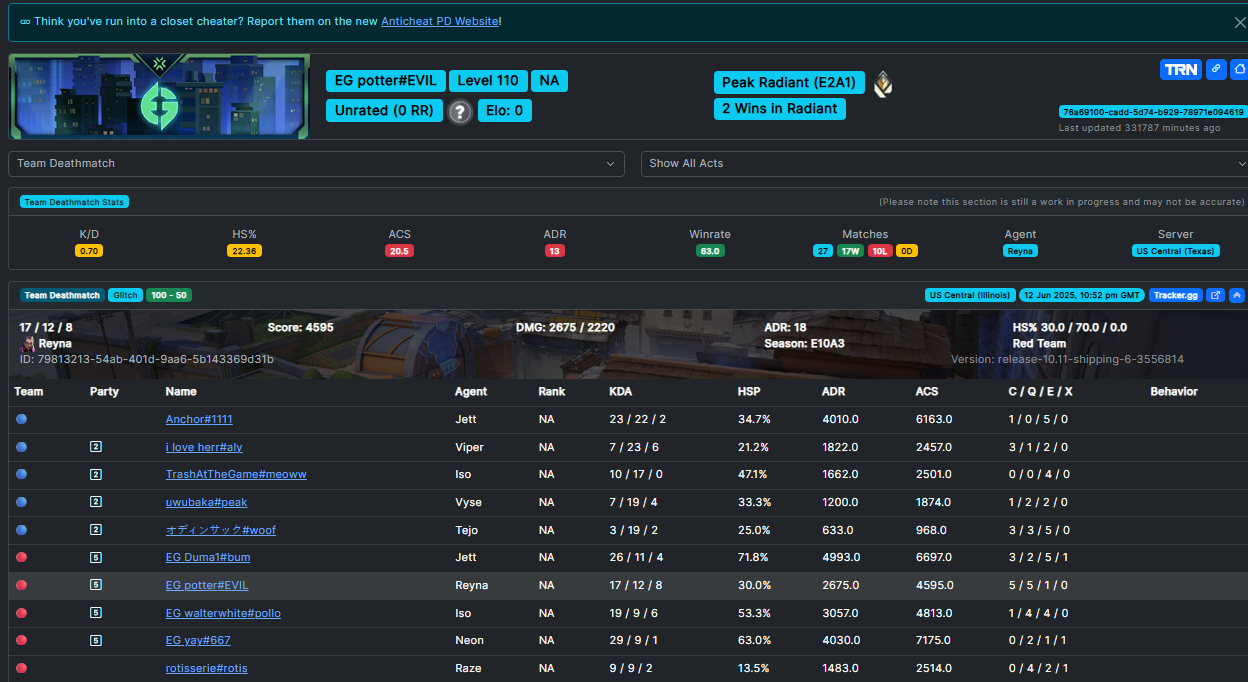Click the 17W wins badge

tap(850, 251)
